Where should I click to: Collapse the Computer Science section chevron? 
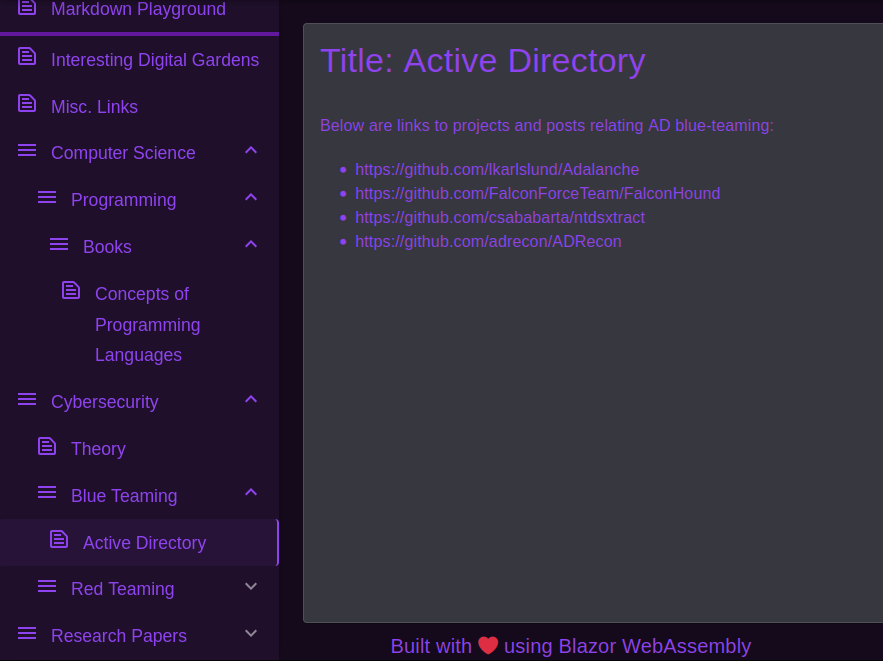pyautogui.click(x=251, y=151)
